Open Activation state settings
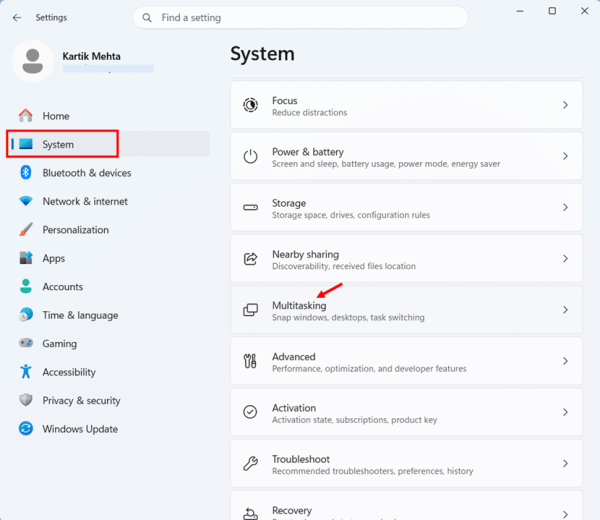The image size is (600, 520). coord(406,412)
